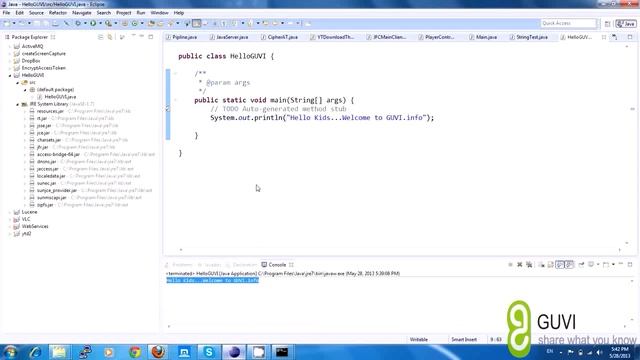
Task: Open the Refactor menu
Action: pyautogui.click(x=58, y=13)
